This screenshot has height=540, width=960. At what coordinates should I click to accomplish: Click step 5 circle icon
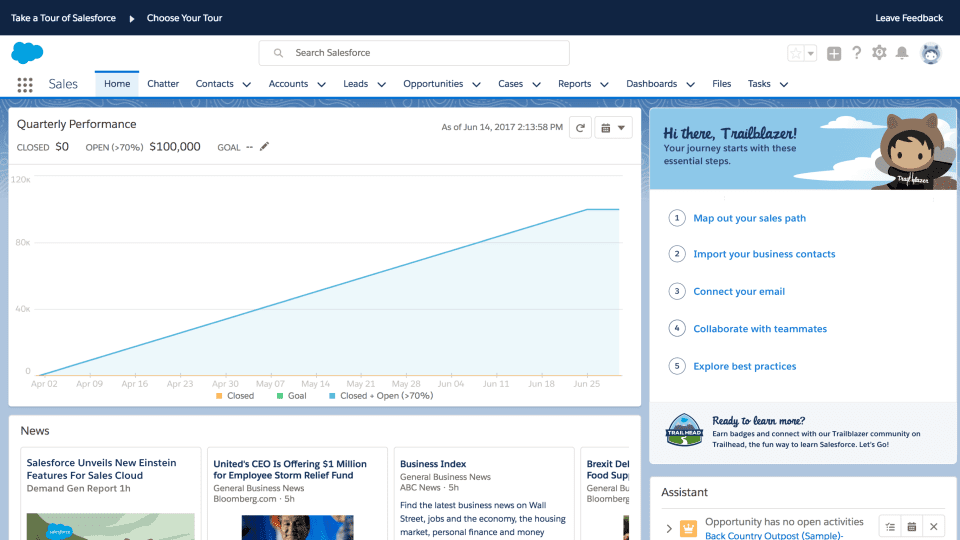point(677,366)
